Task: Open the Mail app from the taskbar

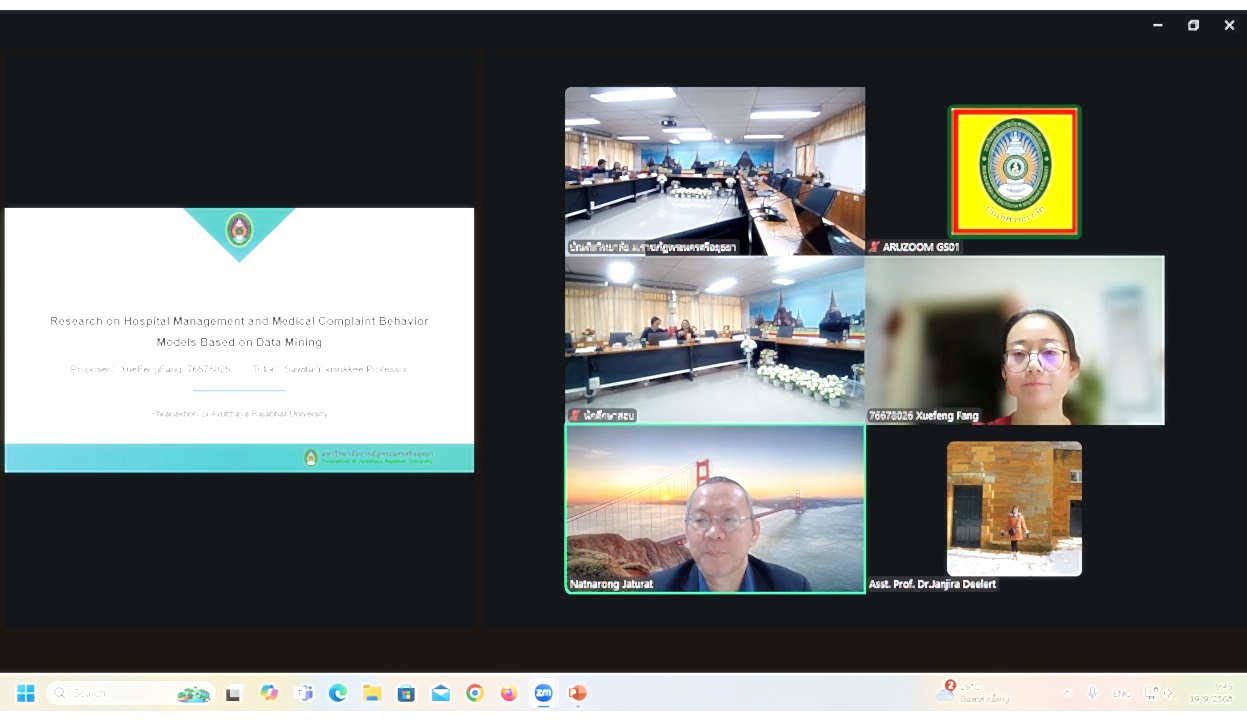Action: 441,693
